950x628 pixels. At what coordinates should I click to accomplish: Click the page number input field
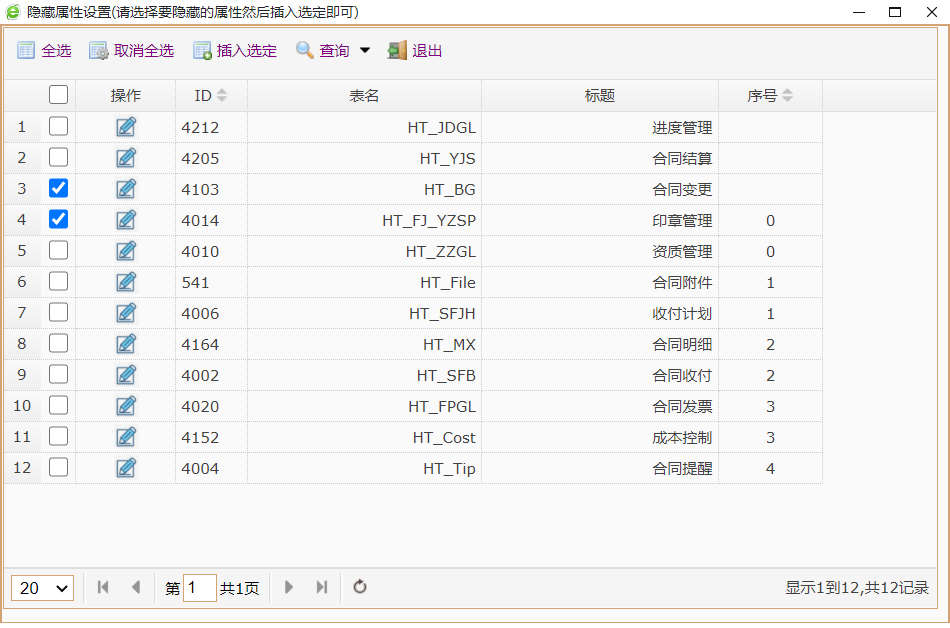[199, 588]
